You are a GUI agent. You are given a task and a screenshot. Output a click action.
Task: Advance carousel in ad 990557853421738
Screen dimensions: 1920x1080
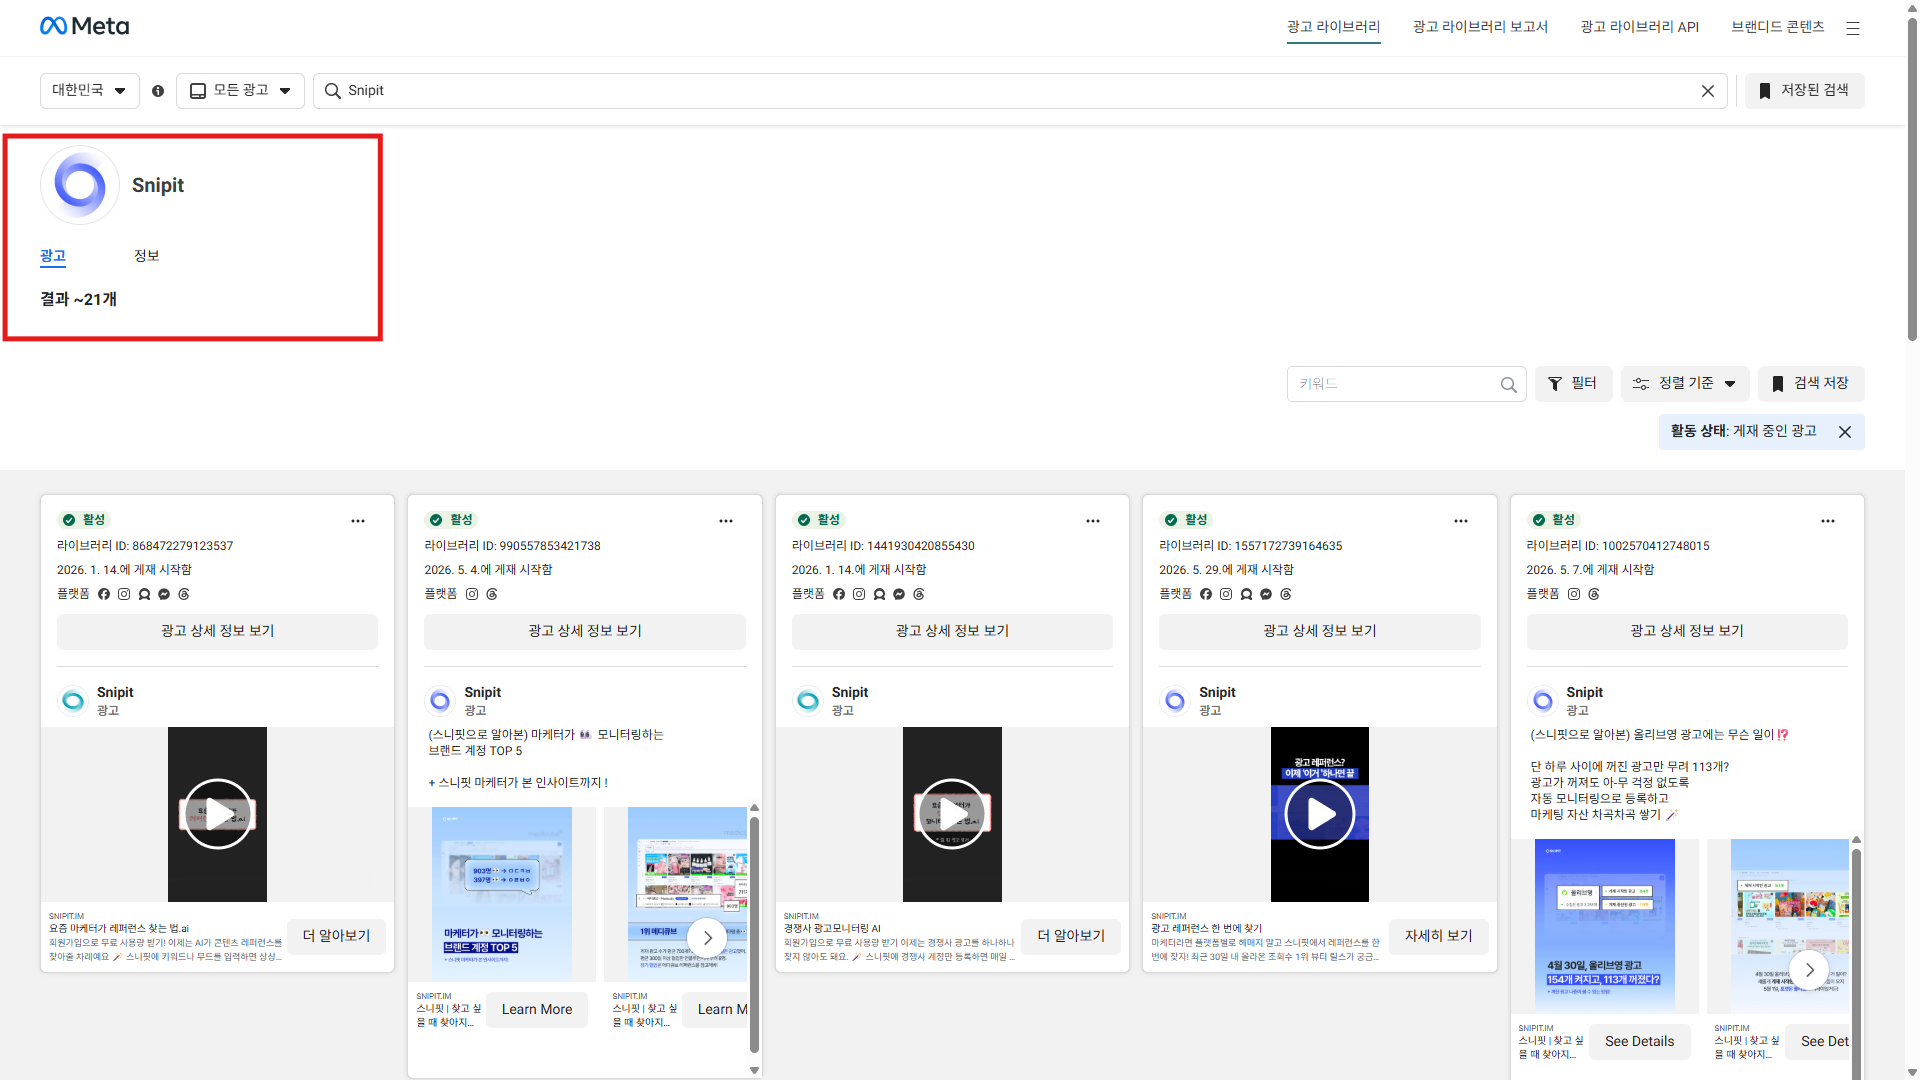pos(707,938)
